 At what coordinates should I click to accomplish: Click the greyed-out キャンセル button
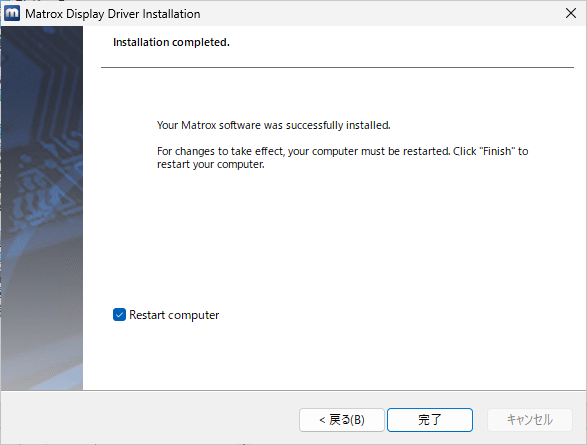(530, 420)
